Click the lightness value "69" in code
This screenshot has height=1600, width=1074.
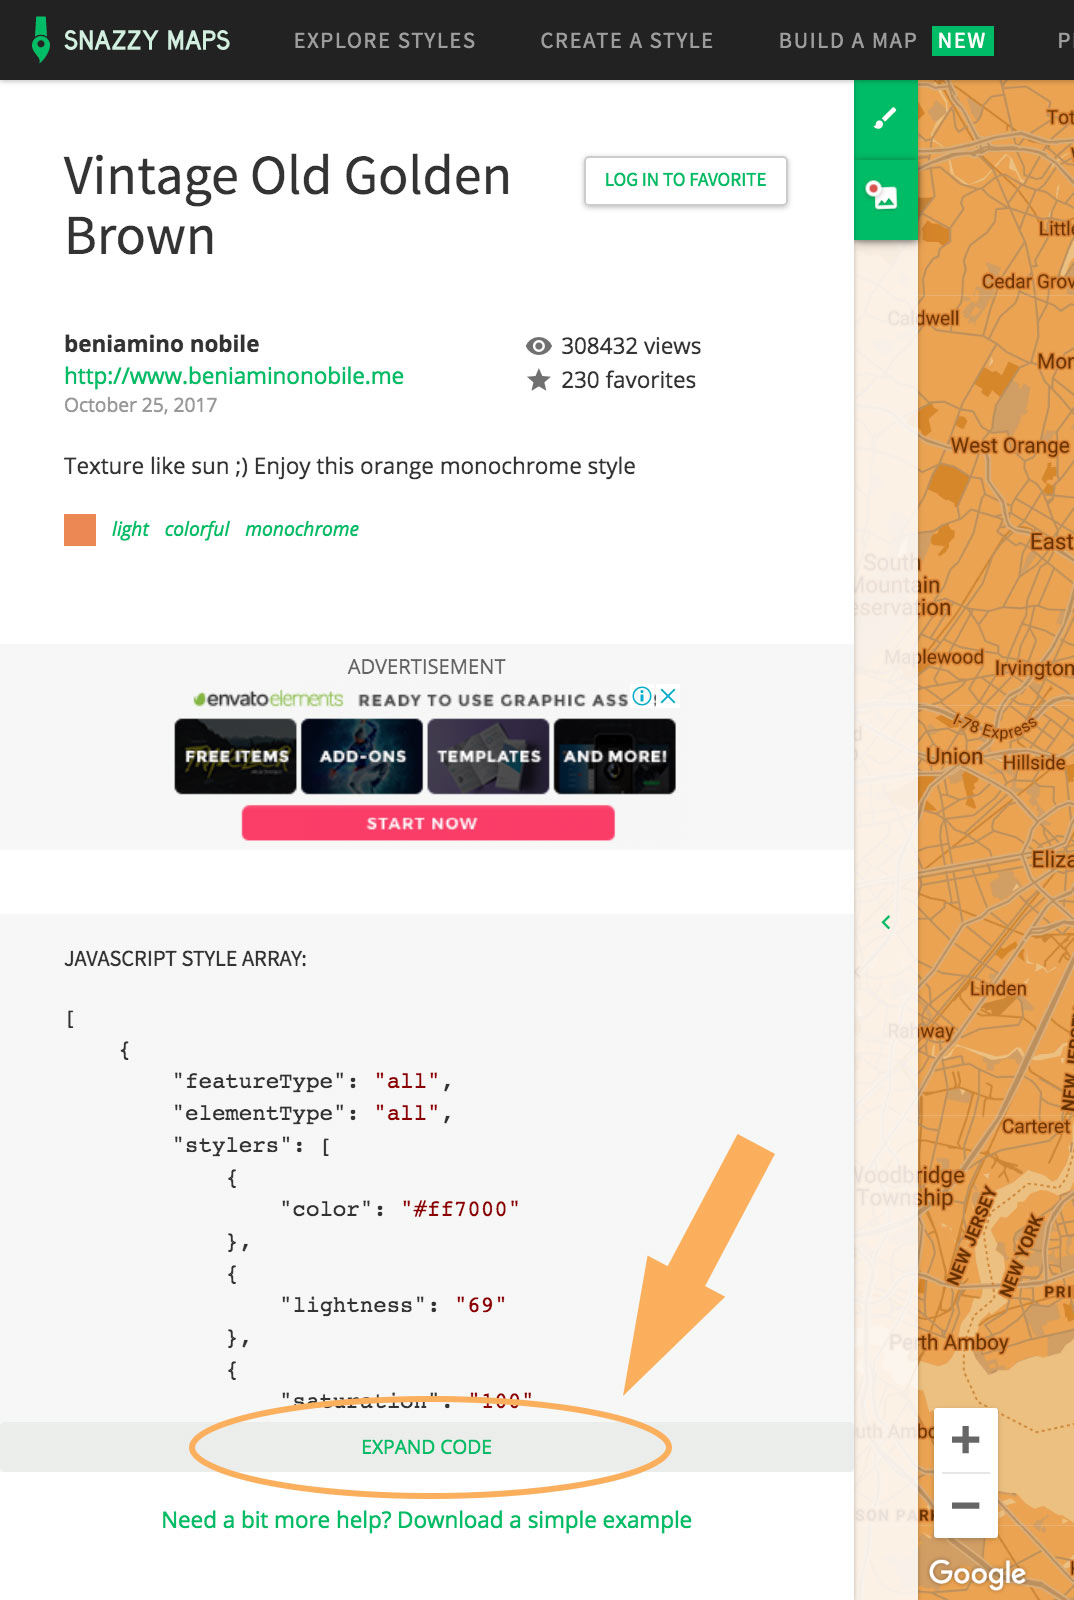point(481,1305)
